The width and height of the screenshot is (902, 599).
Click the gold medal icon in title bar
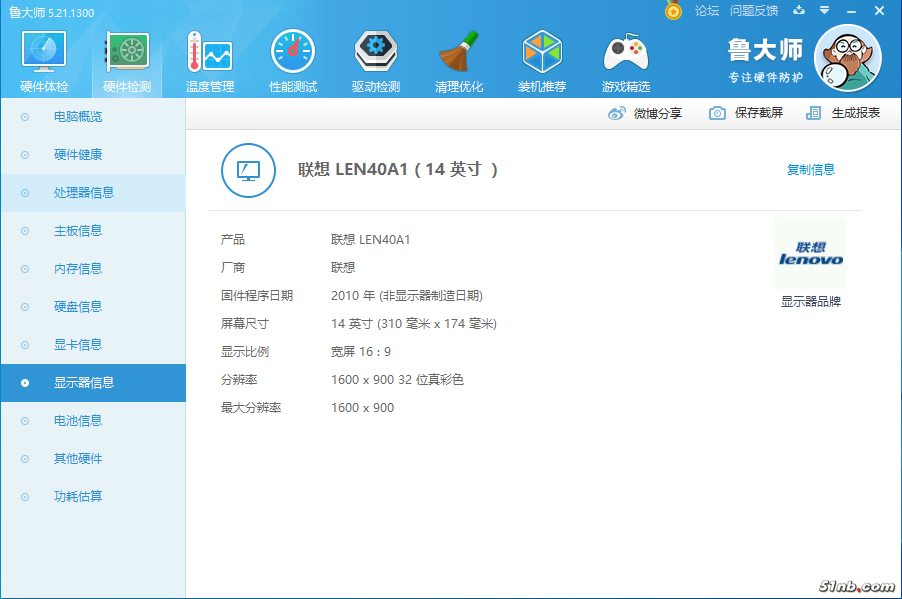point(674,11)
